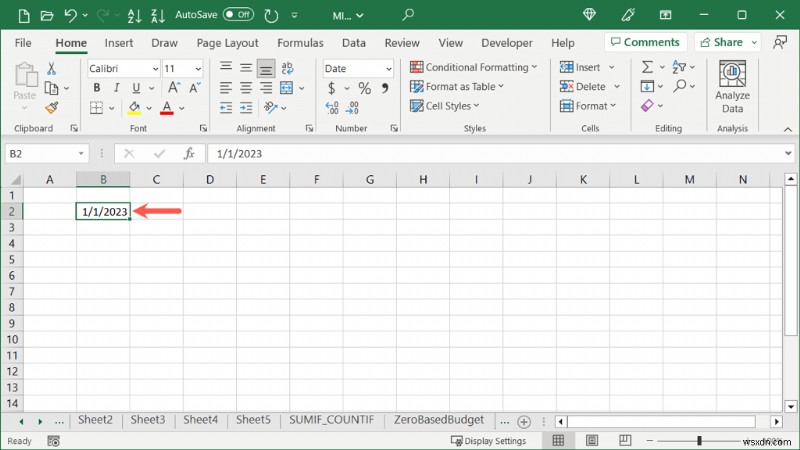
Task: Expand Cell Styles gallery
Action: coord(444,106)
